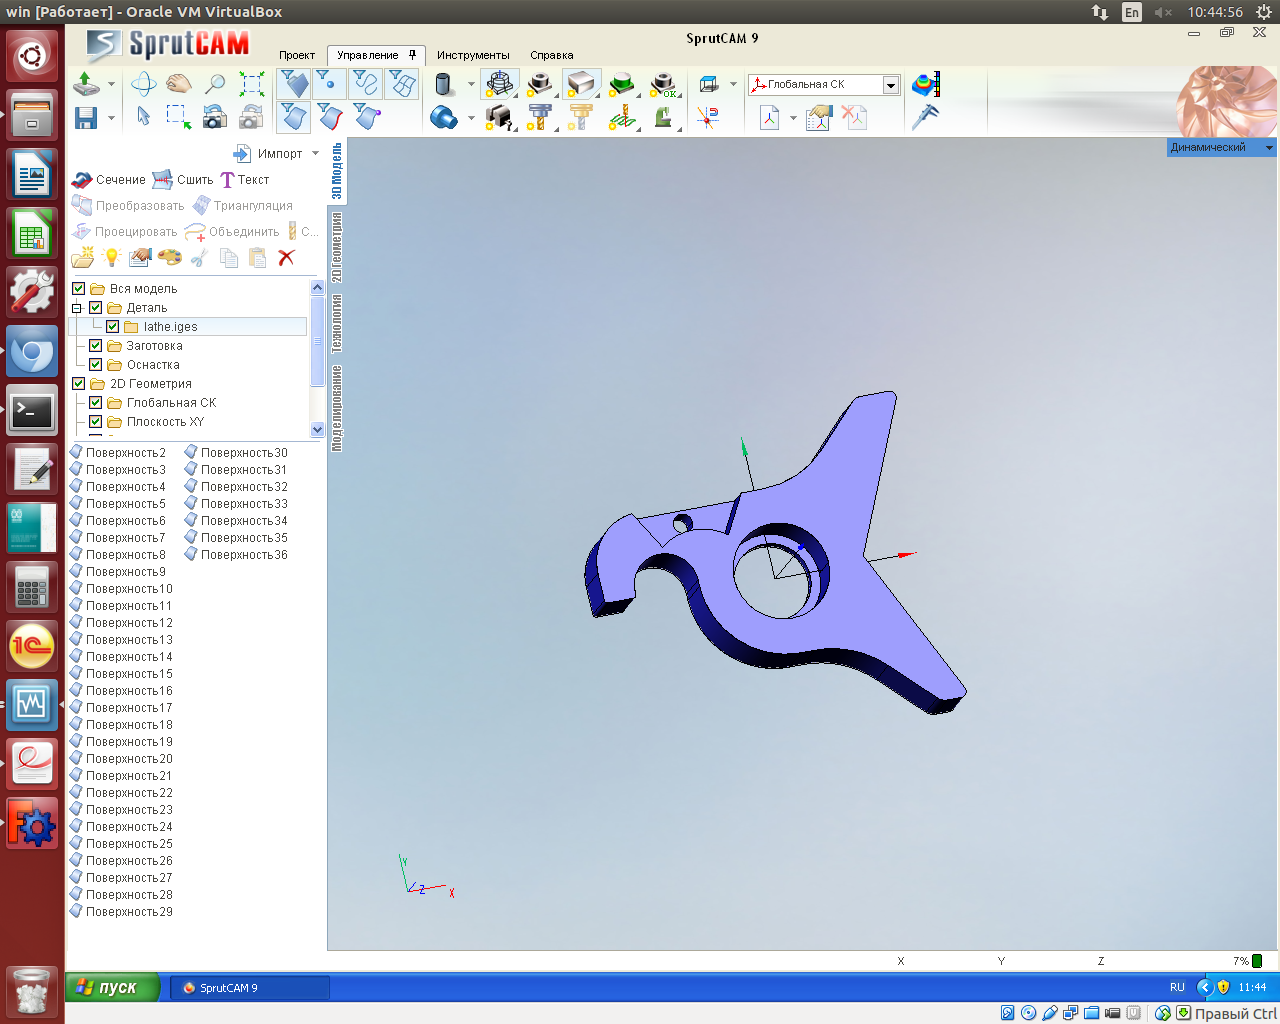Open the dropdown arrow beside the save icon

pyautogui.click(x=111, y=118)
